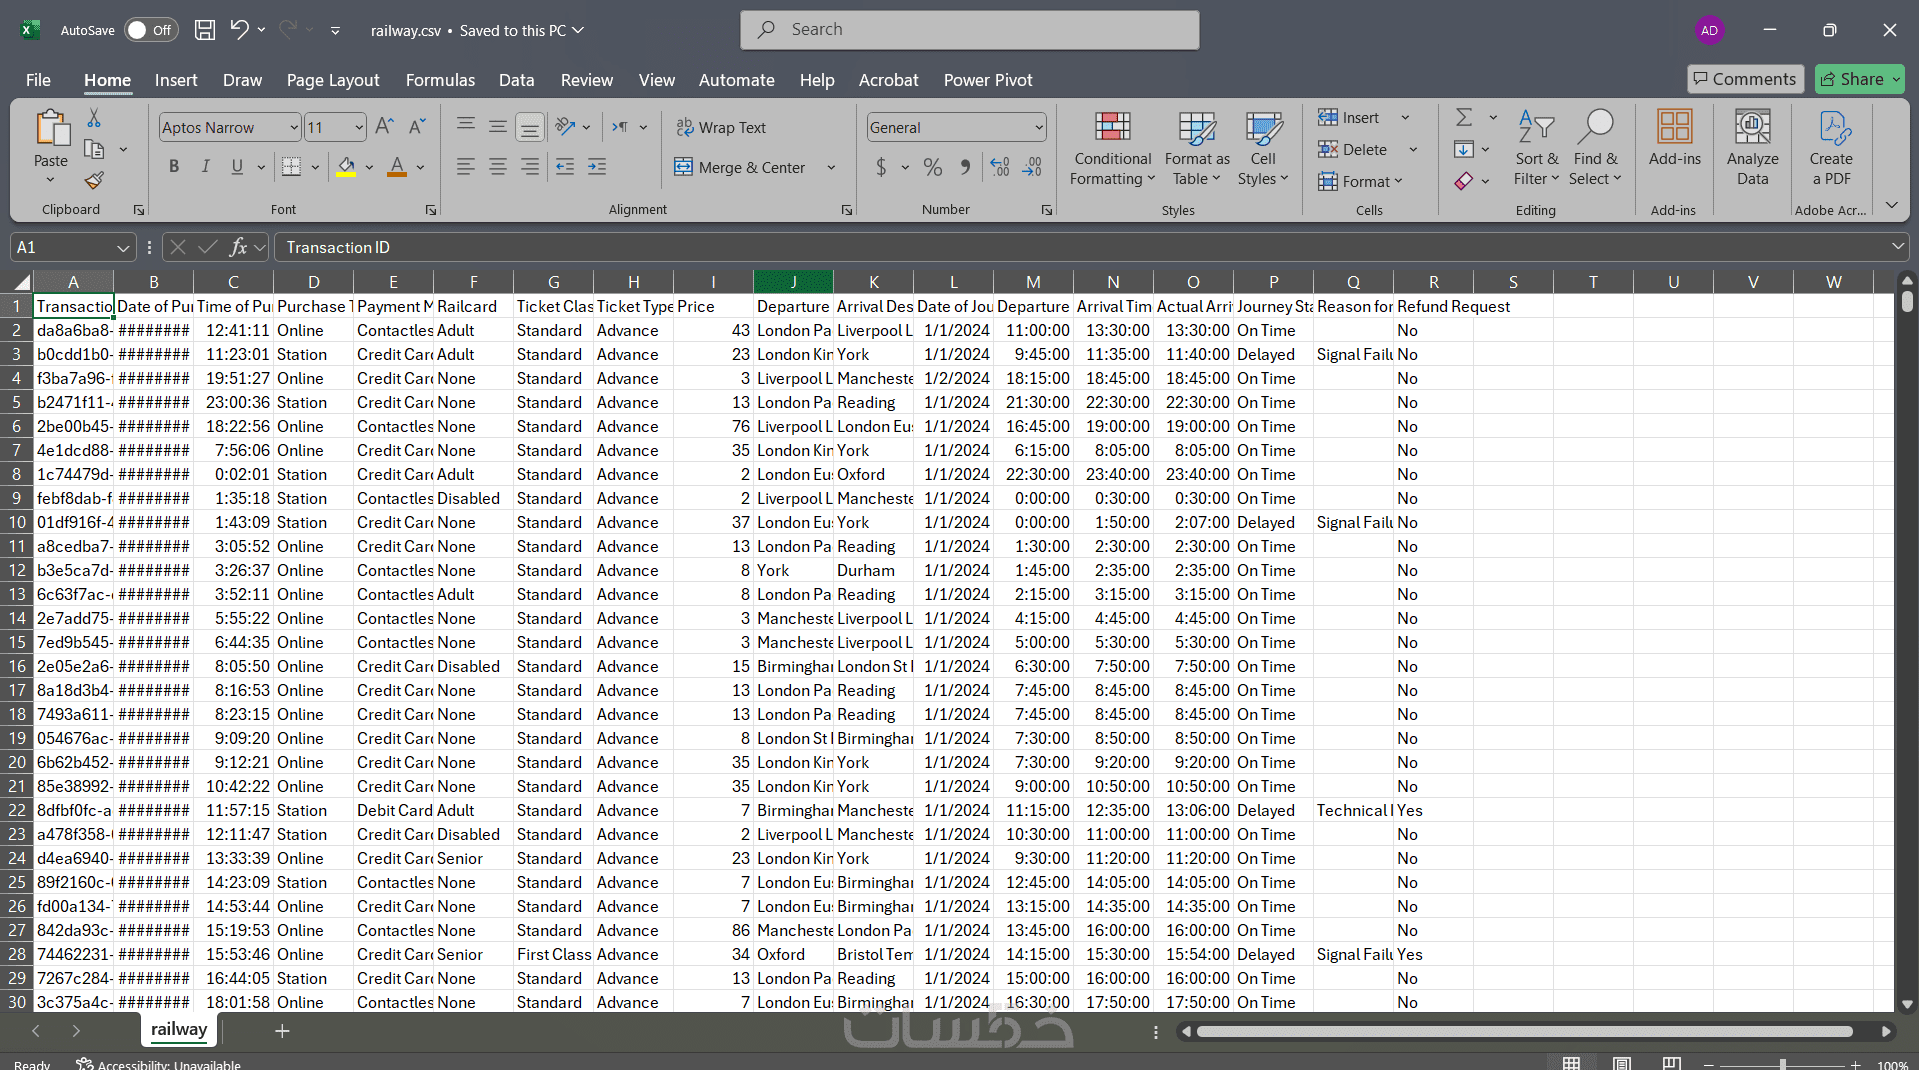This screenshot has height=1070, width=1919.
Task: Click in the Search box
Action: [970, 30]
